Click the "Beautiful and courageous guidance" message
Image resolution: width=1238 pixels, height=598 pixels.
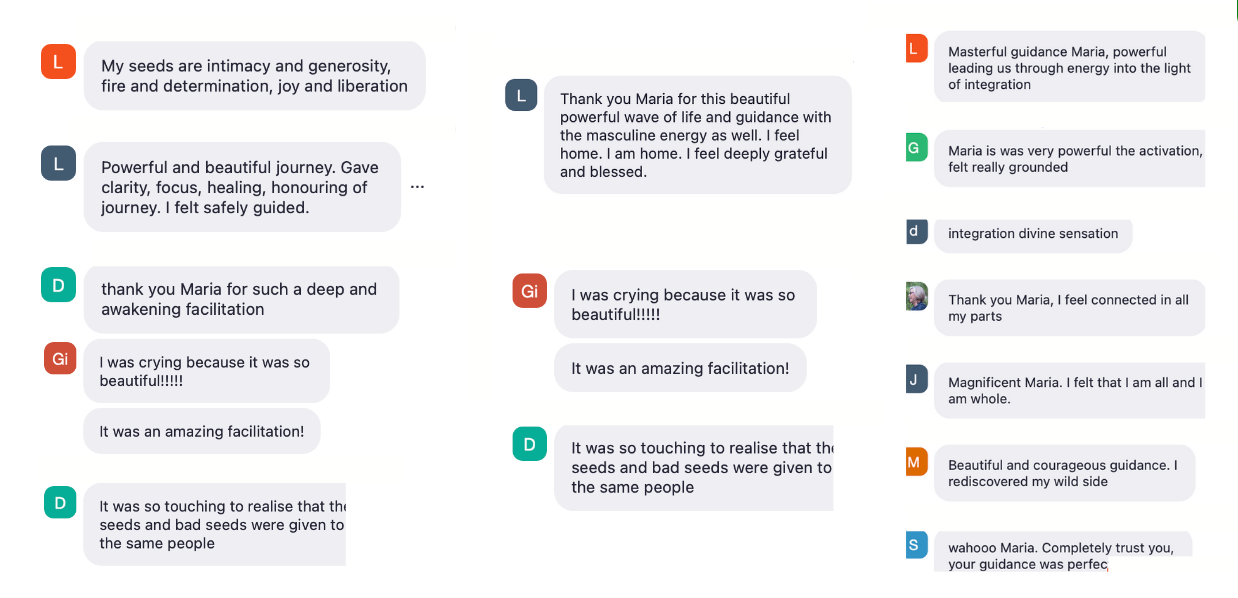pos(1063,473)
